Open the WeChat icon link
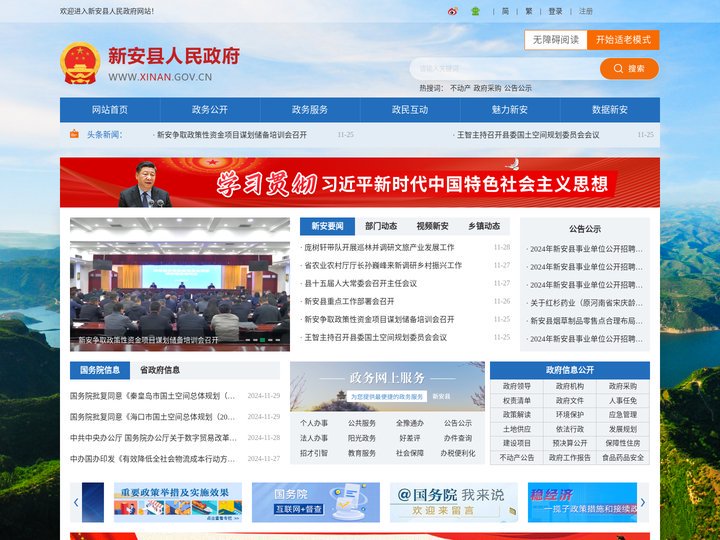The width and height of the screenshot is (720, 540). (x=475, y=11)
